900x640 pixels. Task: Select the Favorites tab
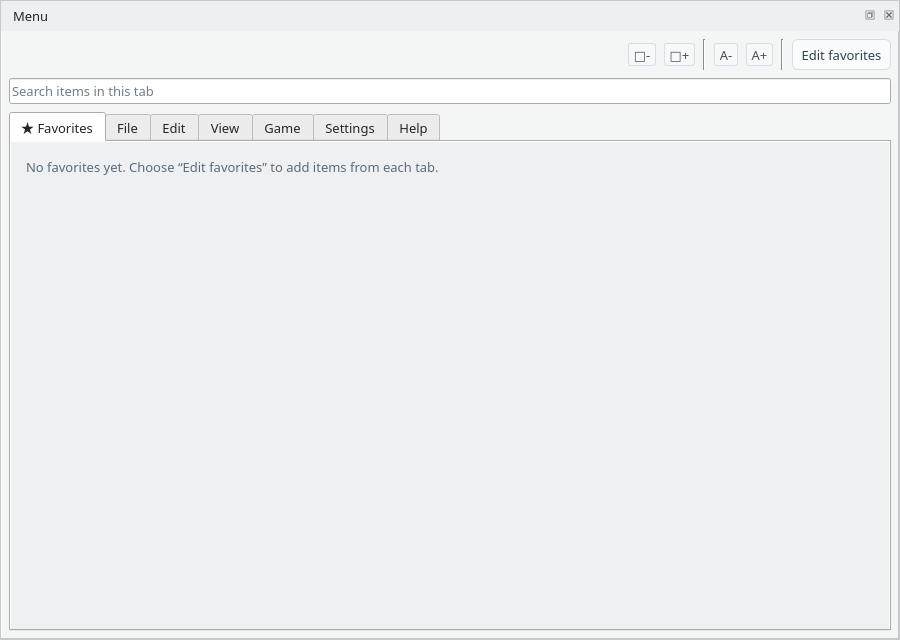pyautogui.click(x=57, y=127)
